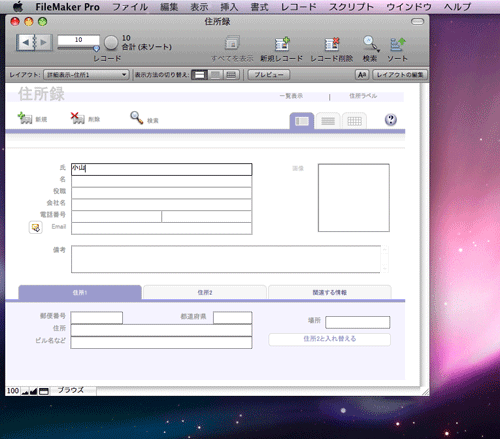This screenshot has width=500, height=439.
Task: Open the Apple menu
Action: pos(18,7)
